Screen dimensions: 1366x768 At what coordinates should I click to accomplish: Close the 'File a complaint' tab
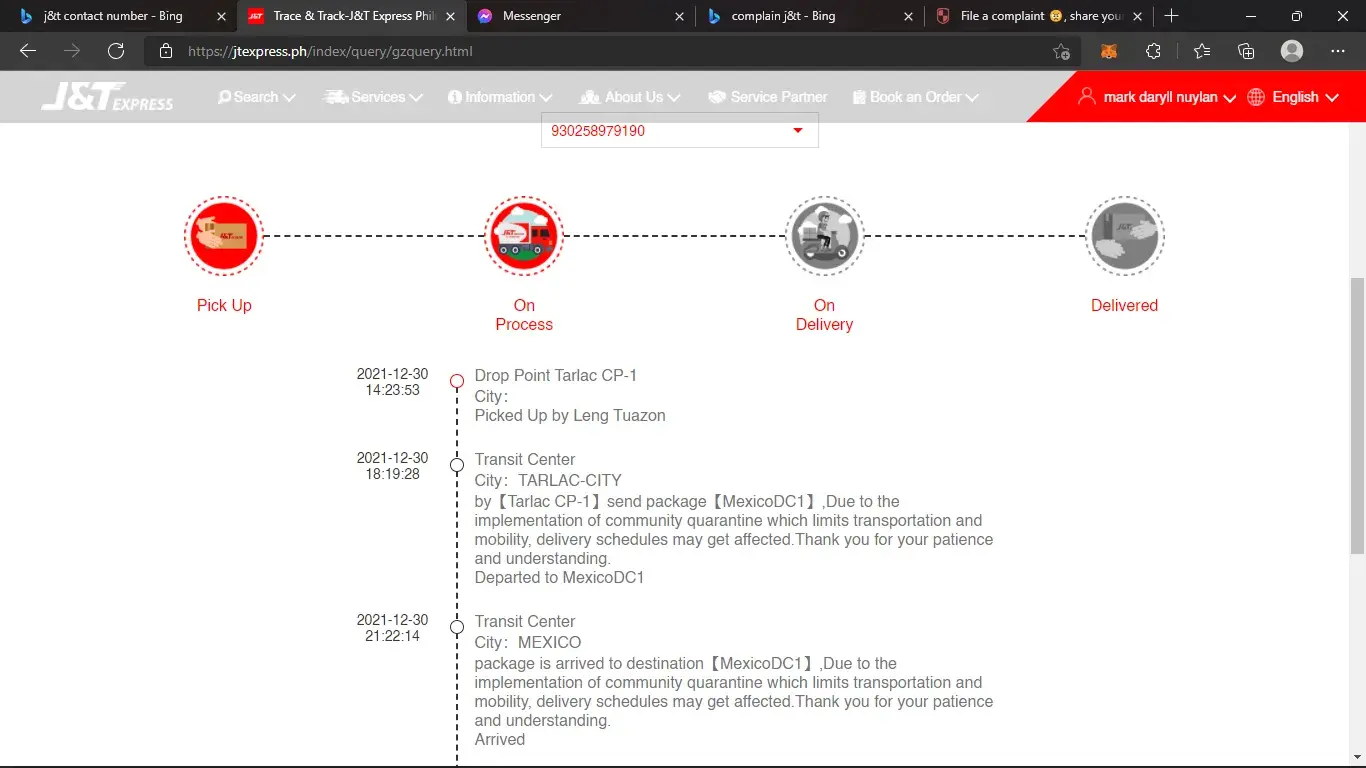pyautogui.click(x=1137, y=16)
